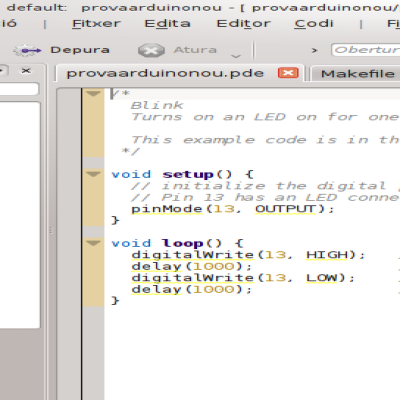The width and height of the screenshot is (400, 400).
Task: Expand the toolbar overflow chevron after Atura
Action: point(236,56)
